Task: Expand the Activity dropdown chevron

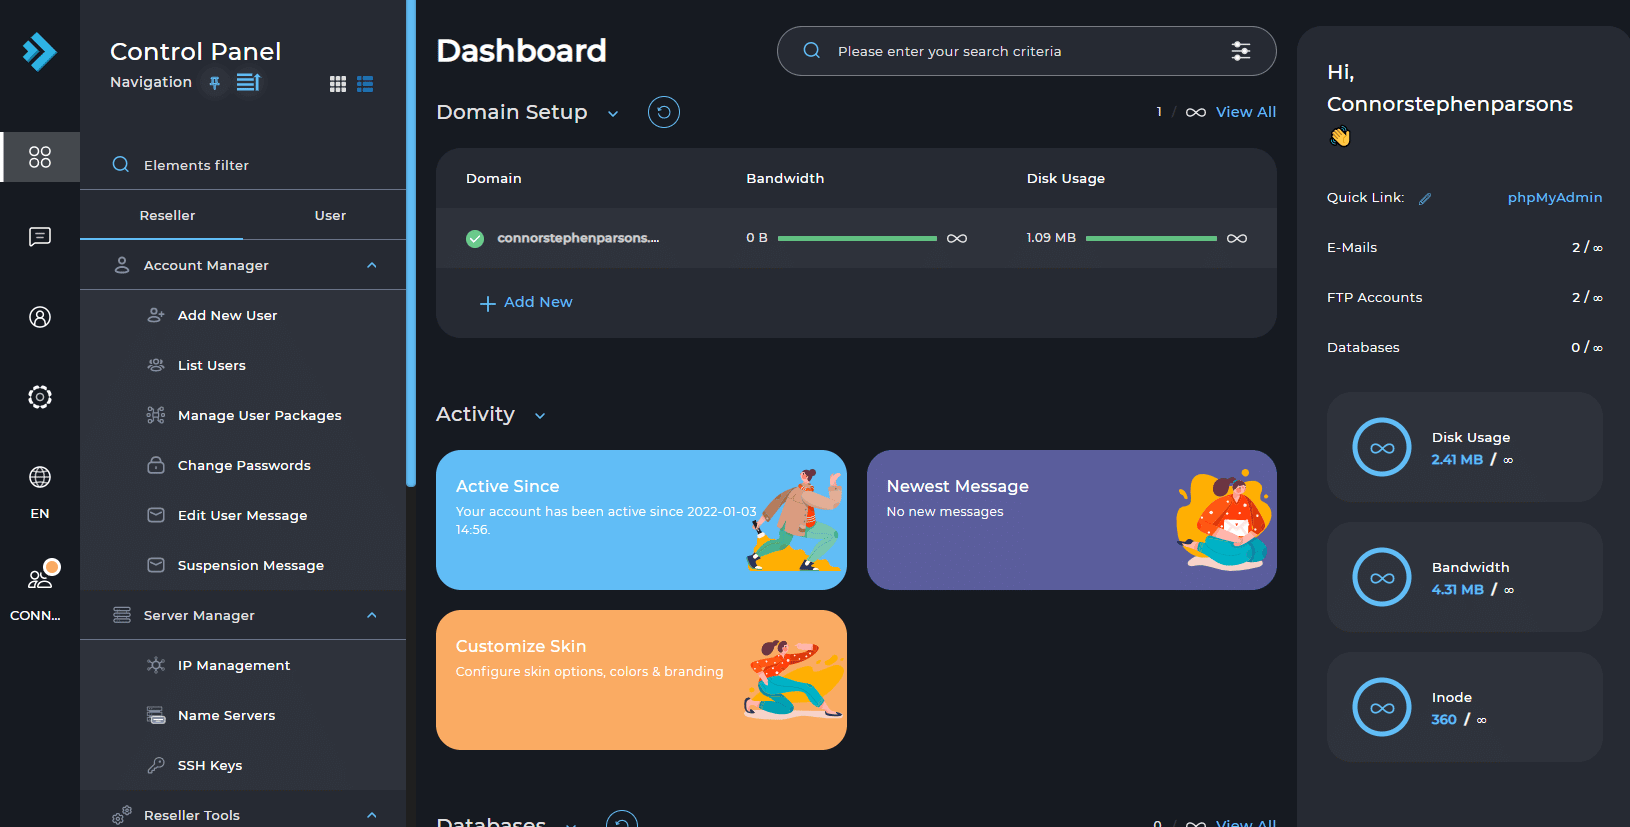Action: (x=540, y=416)
